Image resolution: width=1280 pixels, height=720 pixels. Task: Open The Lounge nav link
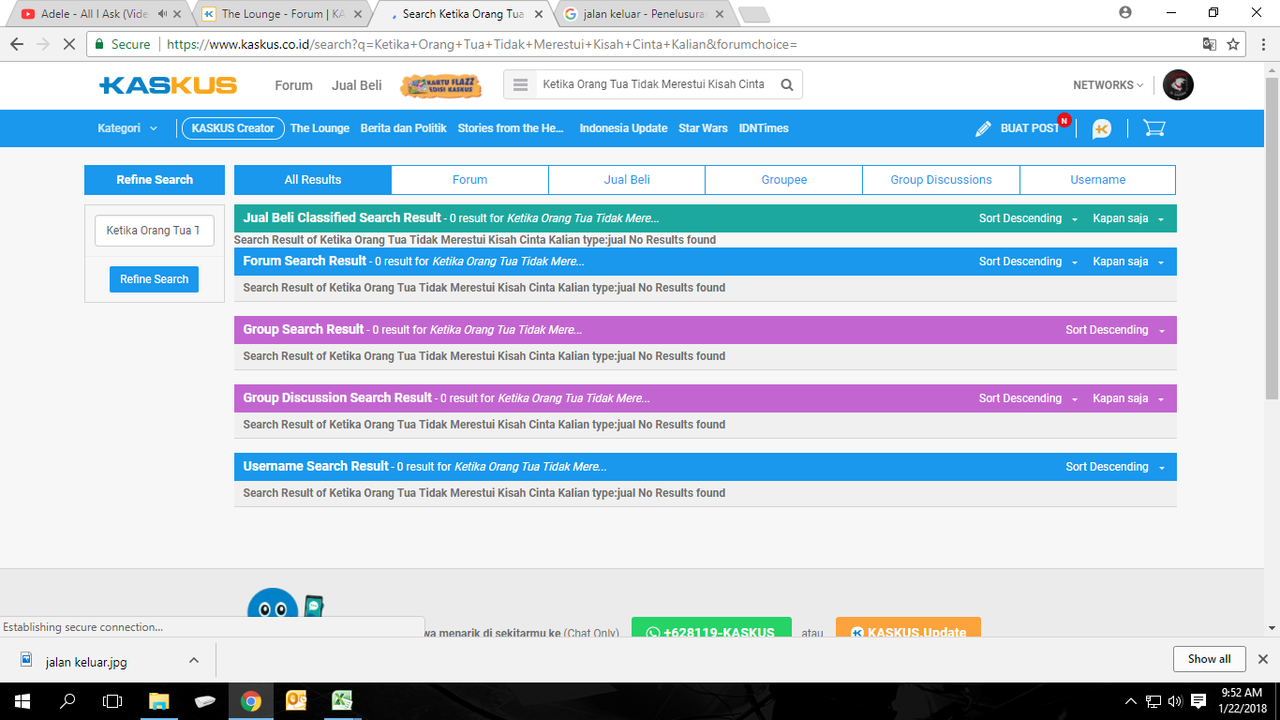(320, 128)
